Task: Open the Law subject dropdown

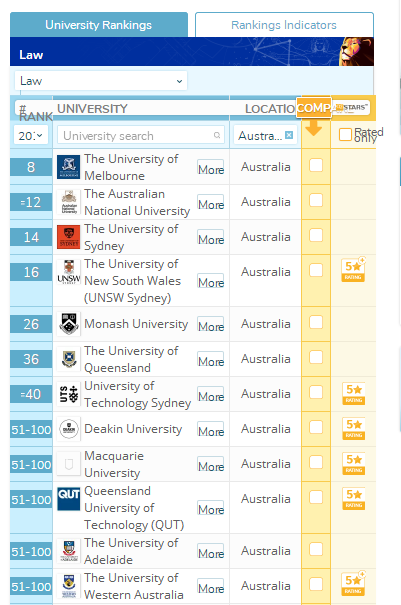Action: (101, 81)
